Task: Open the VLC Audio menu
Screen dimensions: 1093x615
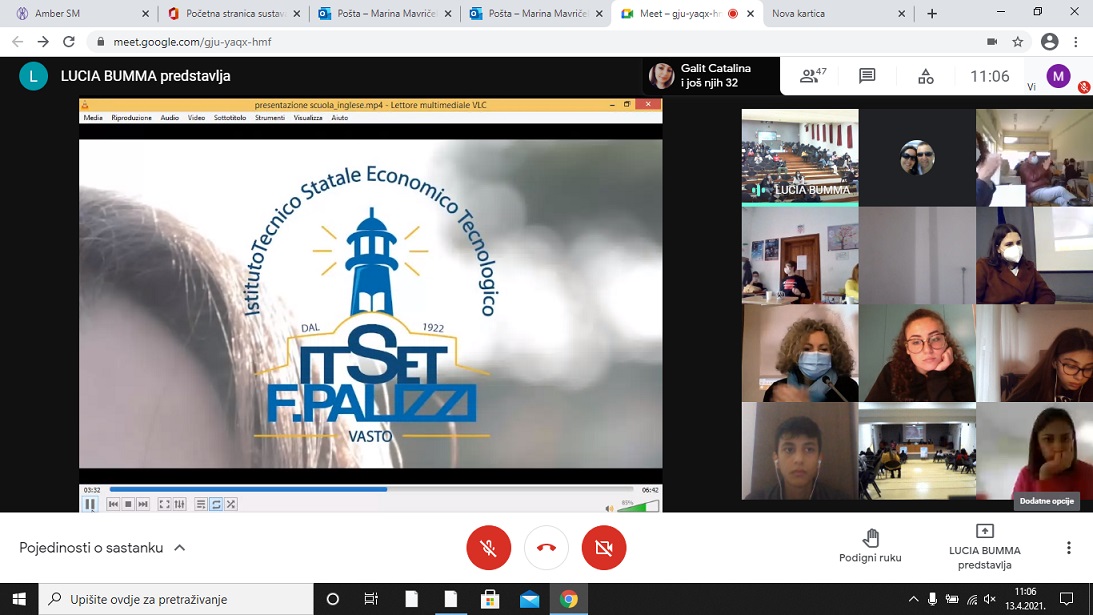Action: tap(169, 118)
